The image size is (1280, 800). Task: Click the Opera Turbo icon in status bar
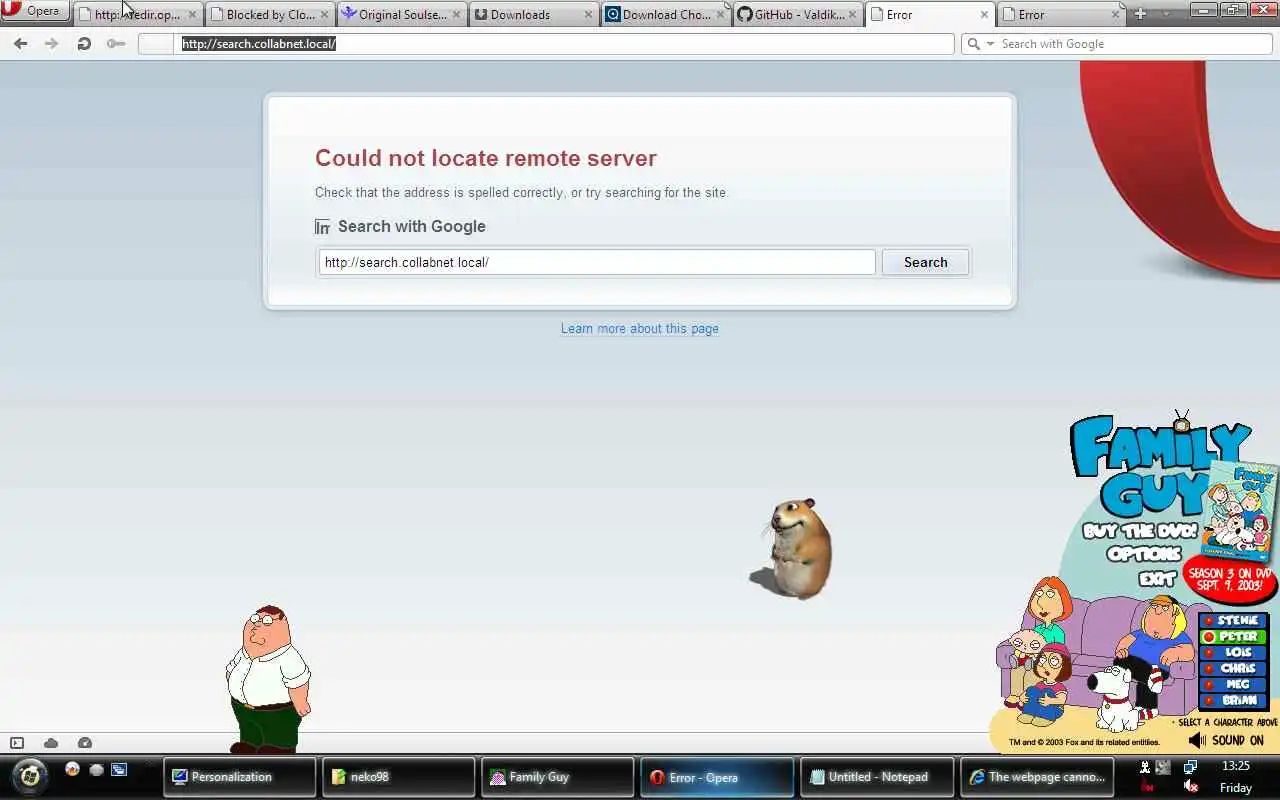[85, 743]
